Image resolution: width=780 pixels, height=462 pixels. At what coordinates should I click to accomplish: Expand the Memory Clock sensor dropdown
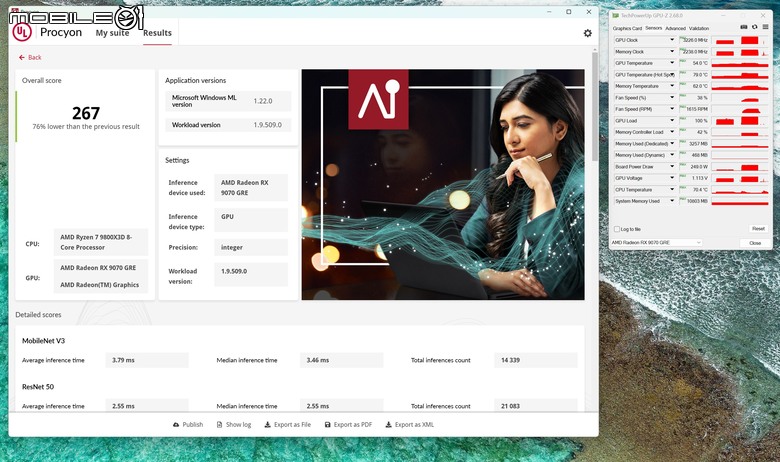coord(672,51)
